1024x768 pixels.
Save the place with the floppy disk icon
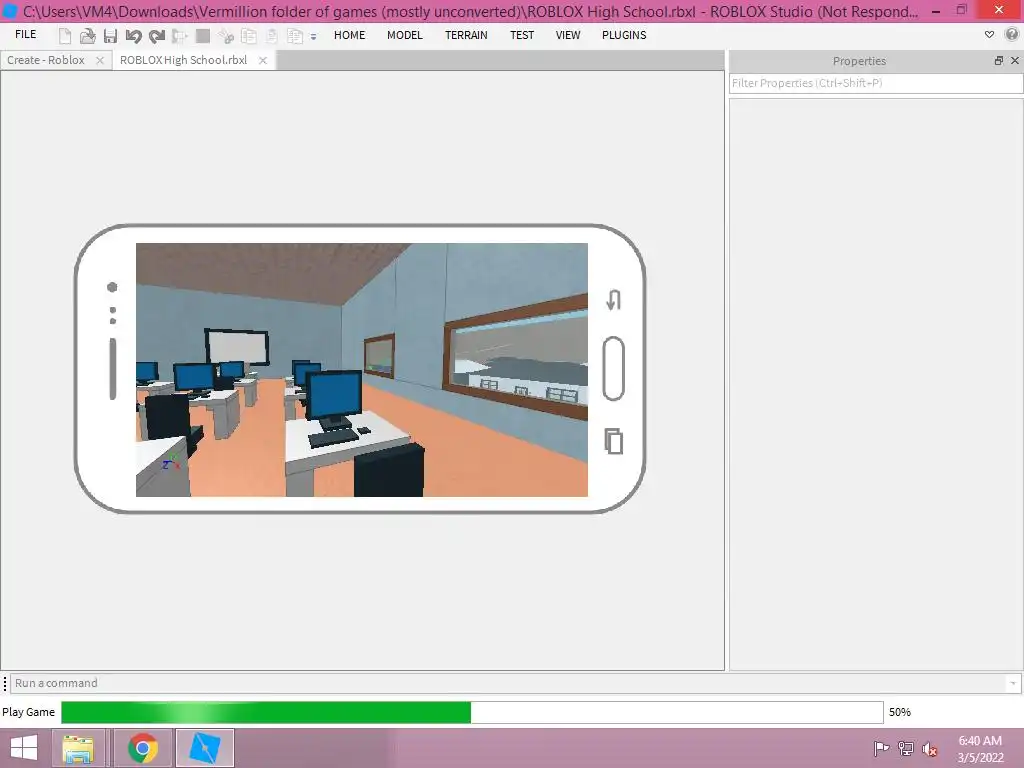click(110, 36)
